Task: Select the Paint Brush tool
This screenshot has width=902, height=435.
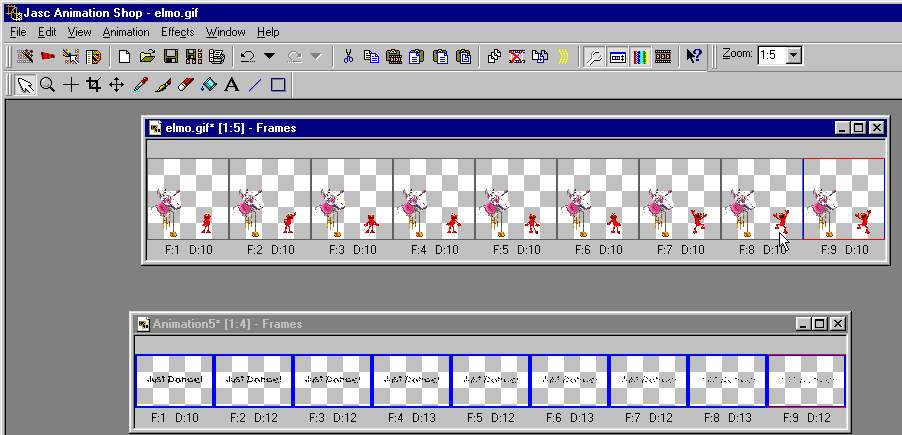Action: pyautogui.click(x=163, y=86)
